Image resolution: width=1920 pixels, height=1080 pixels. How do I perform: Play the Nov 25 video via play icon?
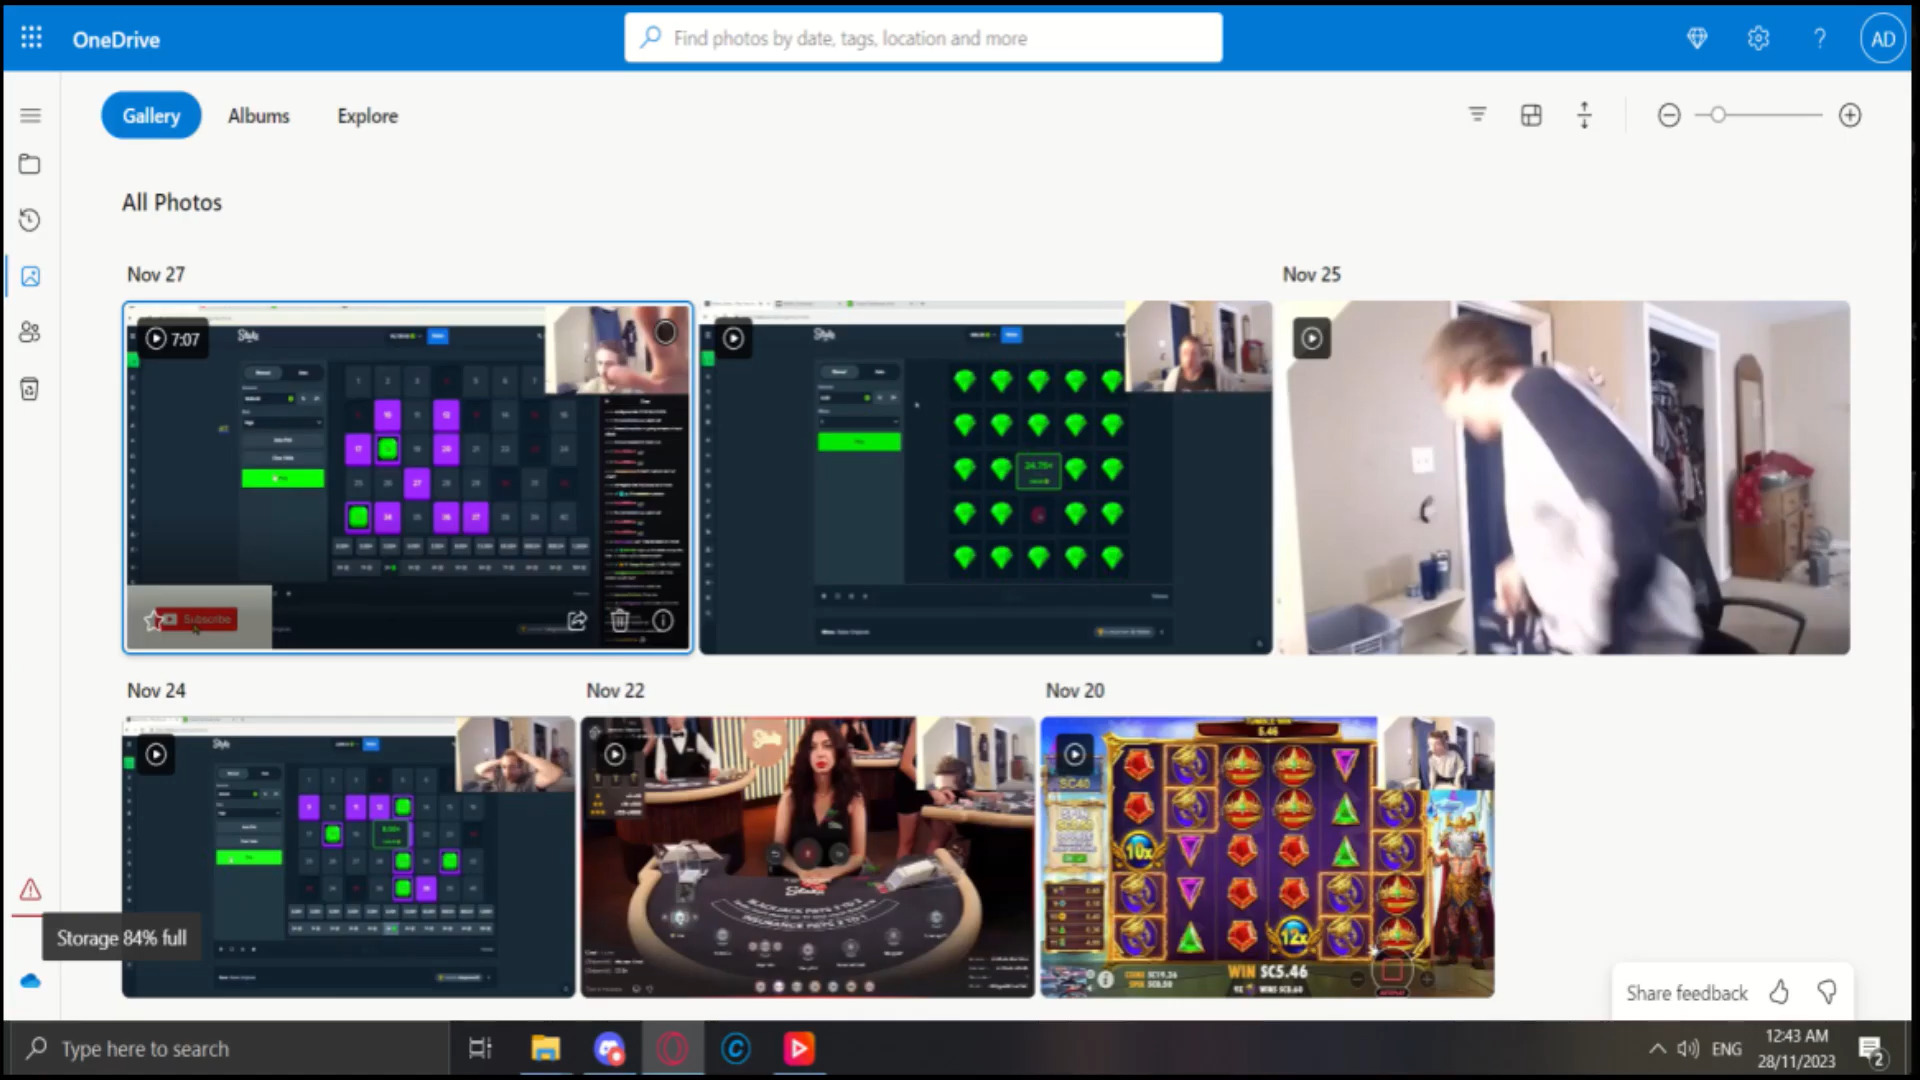[x=1311, y=338]
